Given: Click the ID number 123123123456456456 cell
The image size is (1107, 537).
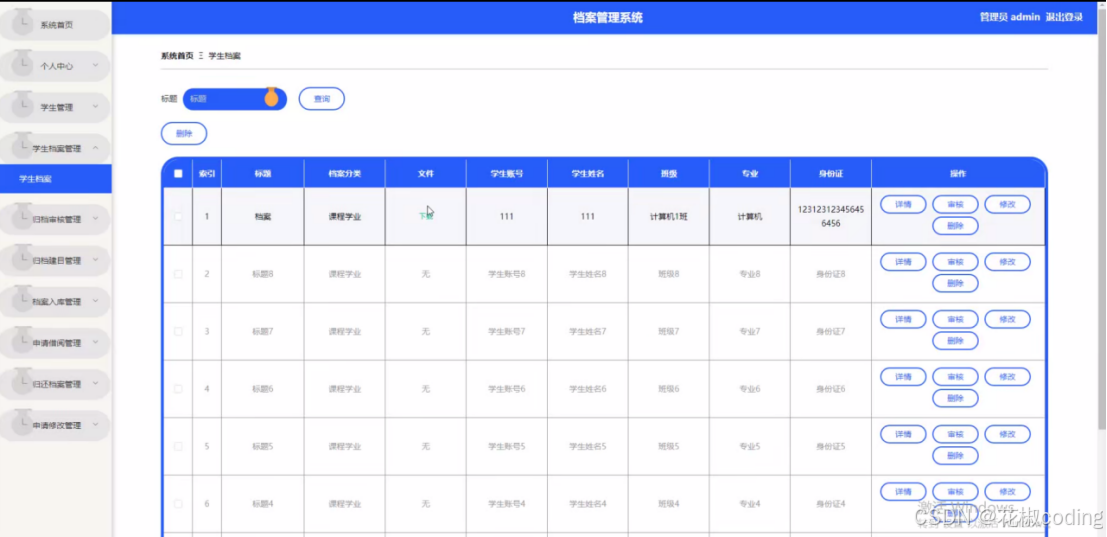Looking at the screenshot, I should (x=830, y=217).
